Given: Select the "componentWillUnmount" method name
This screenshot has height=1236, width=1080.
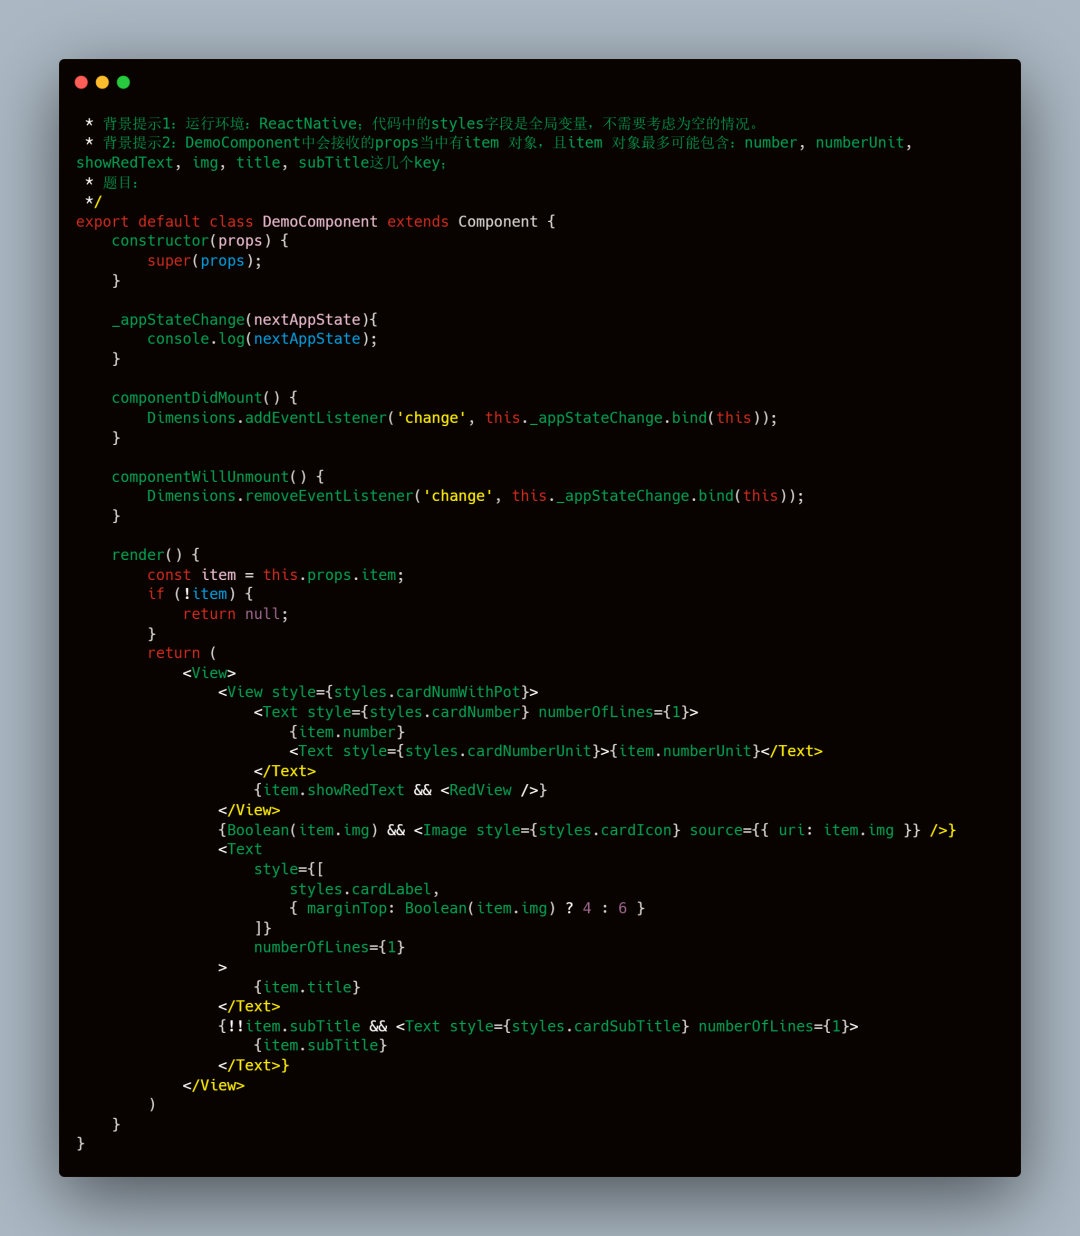Looking at the screenshot, I should (200, 477).
